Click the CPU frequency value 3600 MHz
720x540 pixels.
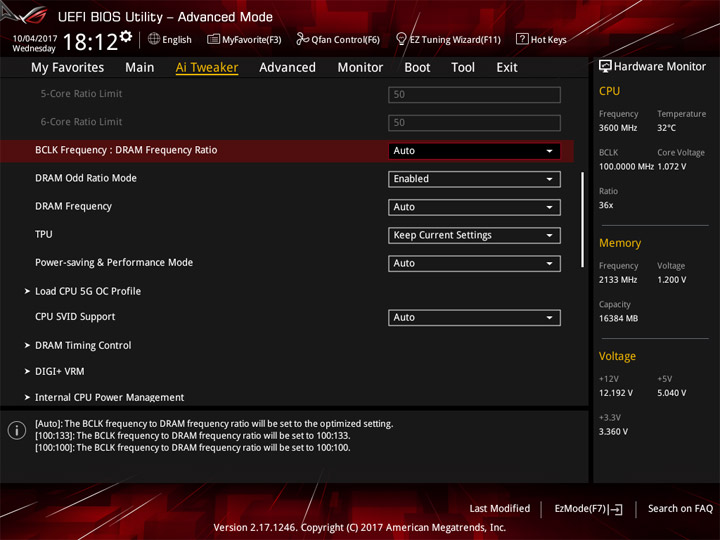pos(618,128)
